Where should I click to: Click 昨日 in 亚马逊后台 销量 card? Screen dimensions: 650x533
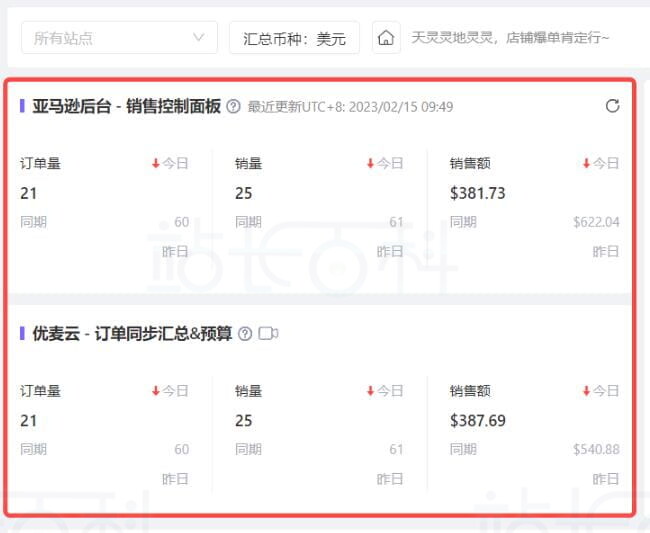pyautogui.click(x=390, y=251)
